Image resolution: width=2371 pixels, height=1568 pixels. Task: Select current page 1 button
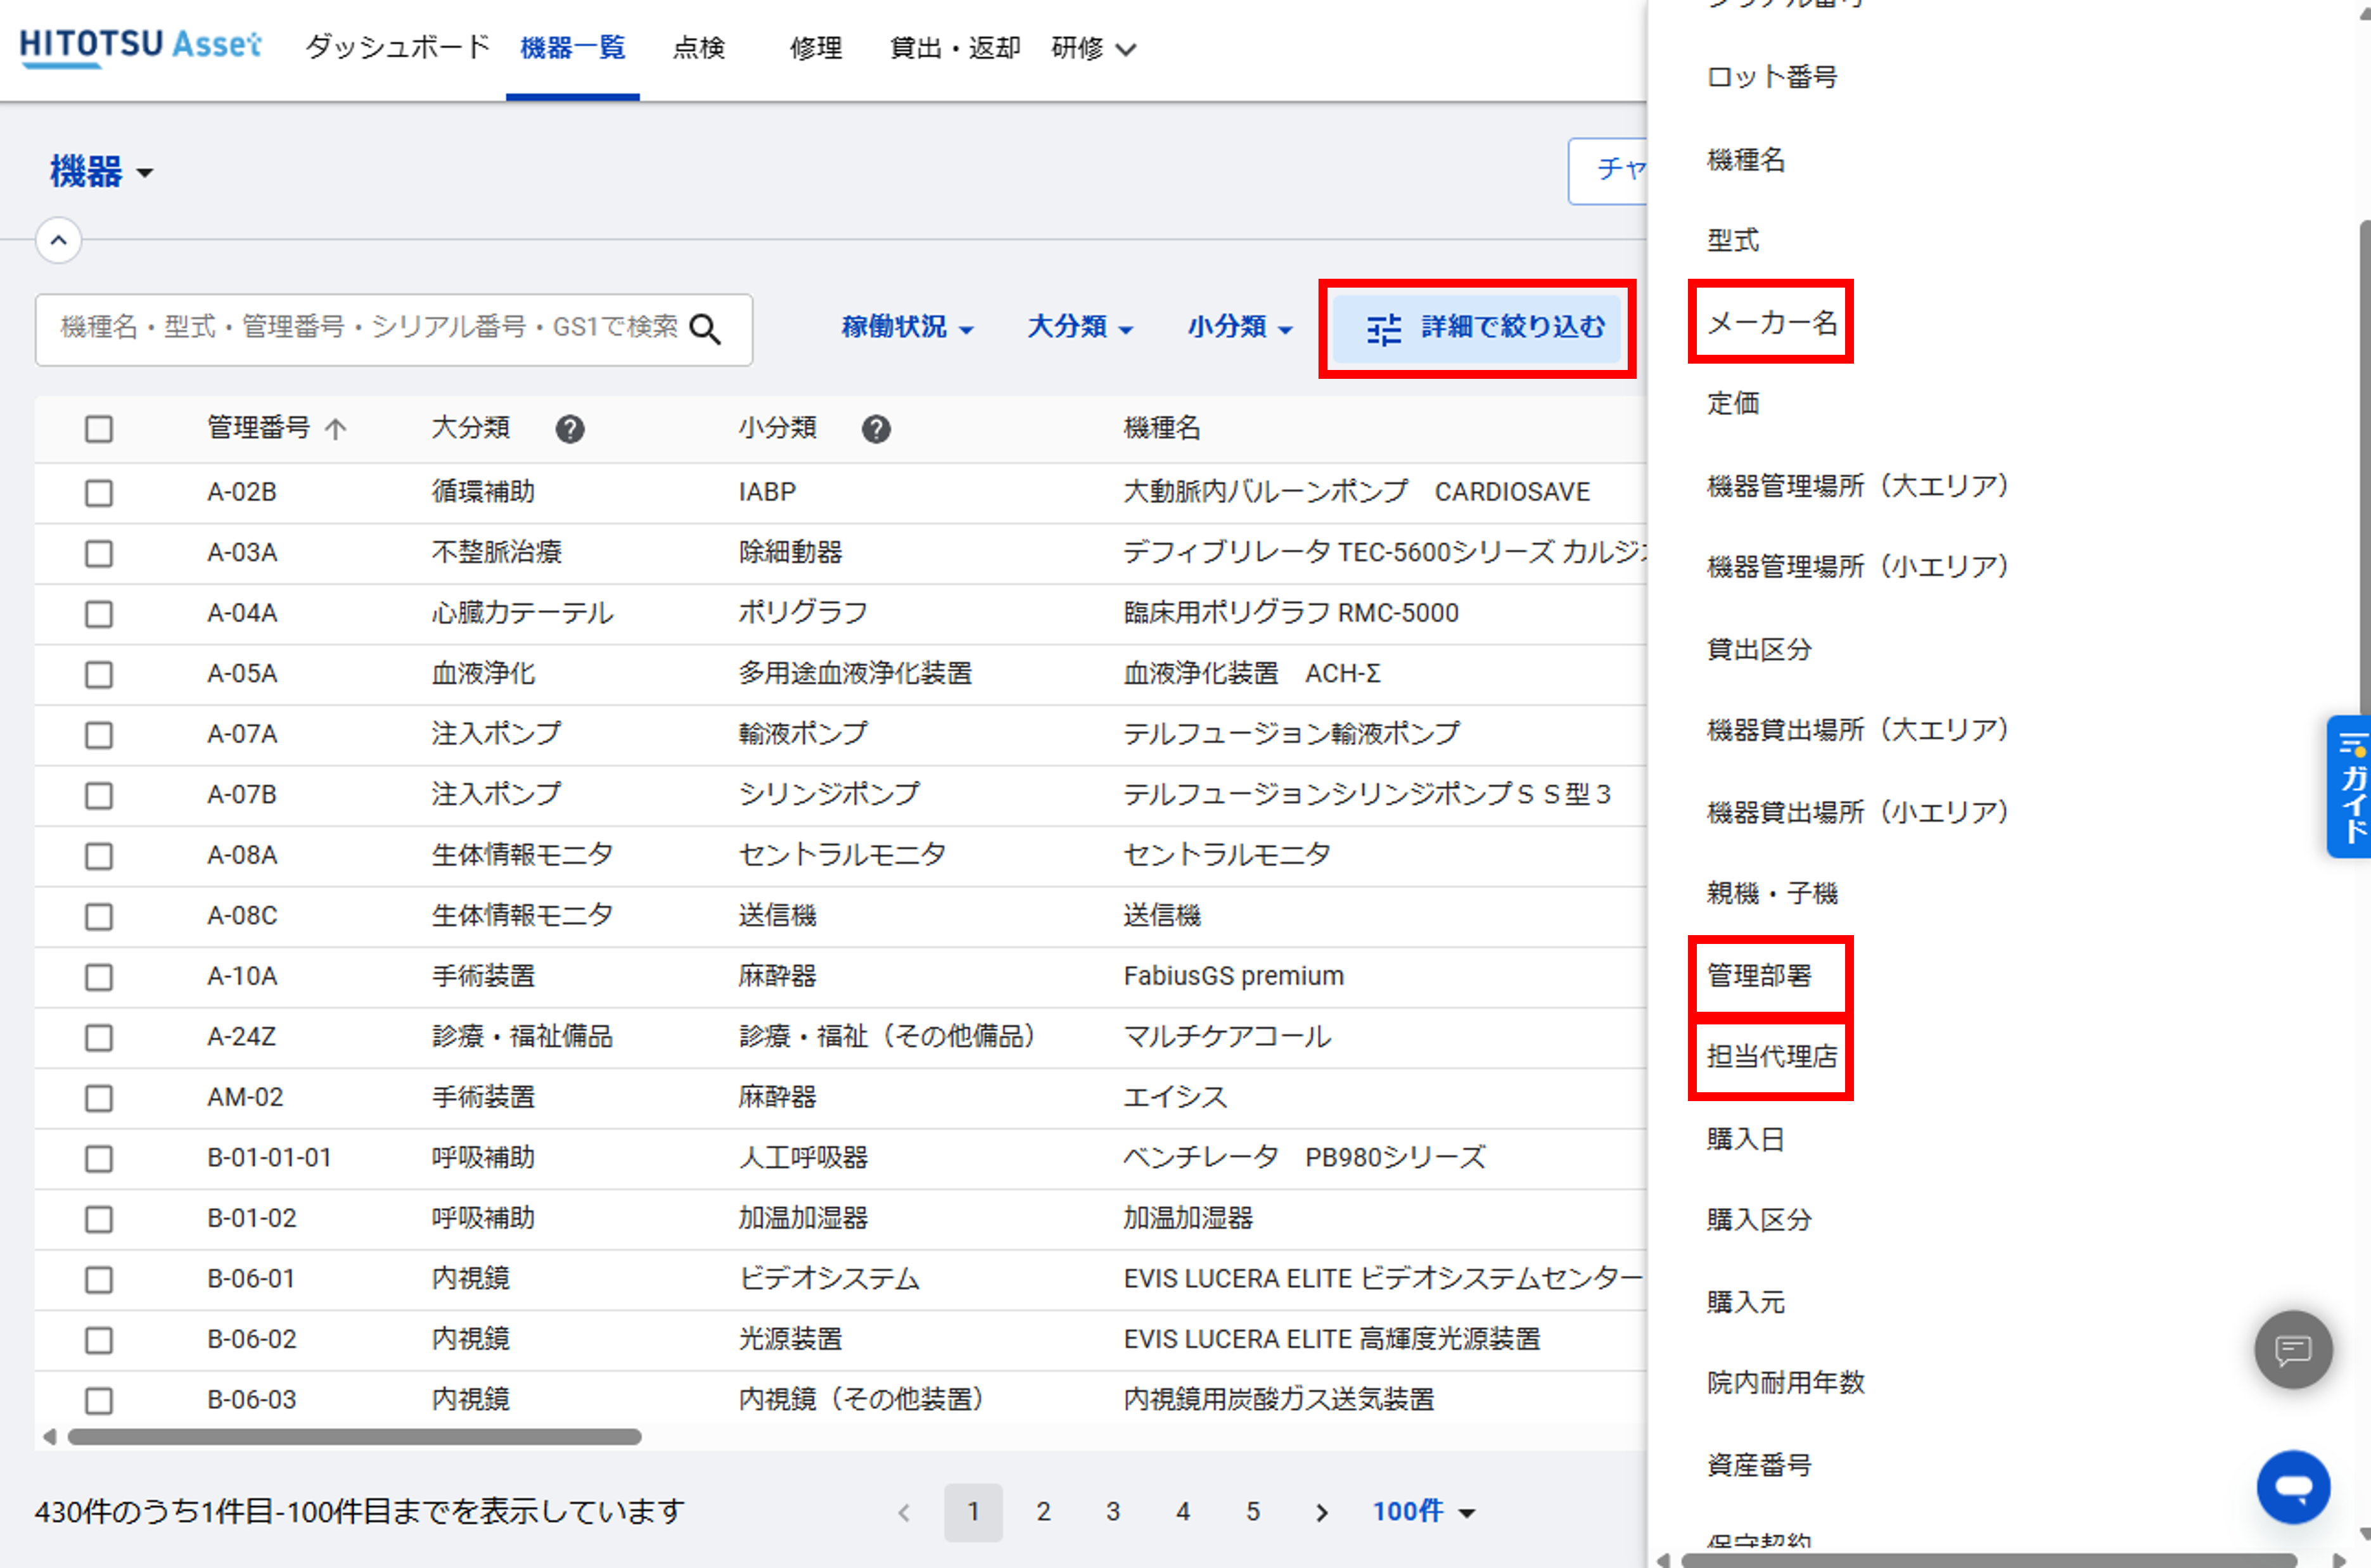(x=973, y=1512)
